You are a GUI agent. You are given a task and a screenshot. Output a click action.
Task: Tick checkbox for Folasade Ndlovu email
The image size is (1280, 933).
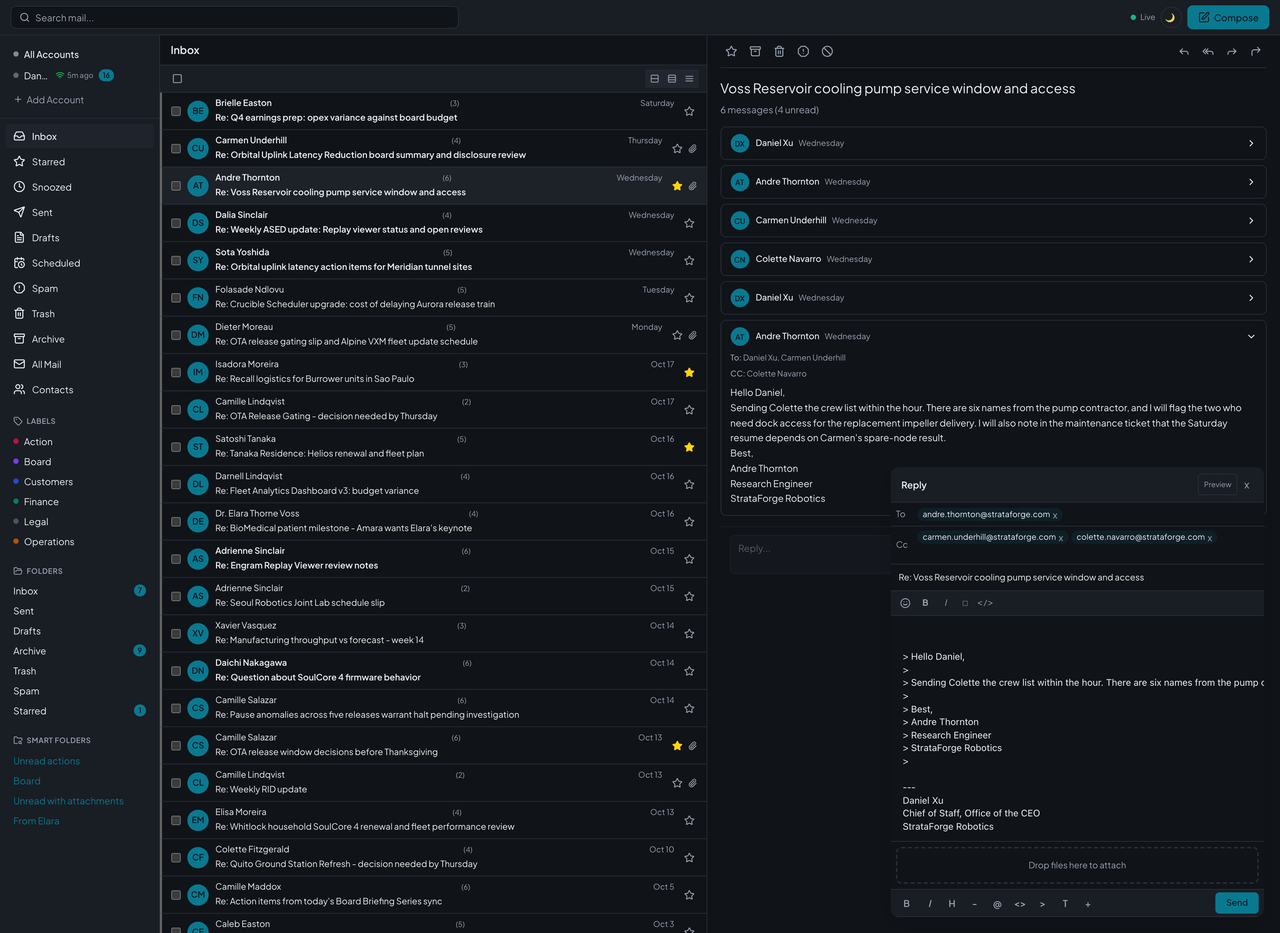(176, 298)
